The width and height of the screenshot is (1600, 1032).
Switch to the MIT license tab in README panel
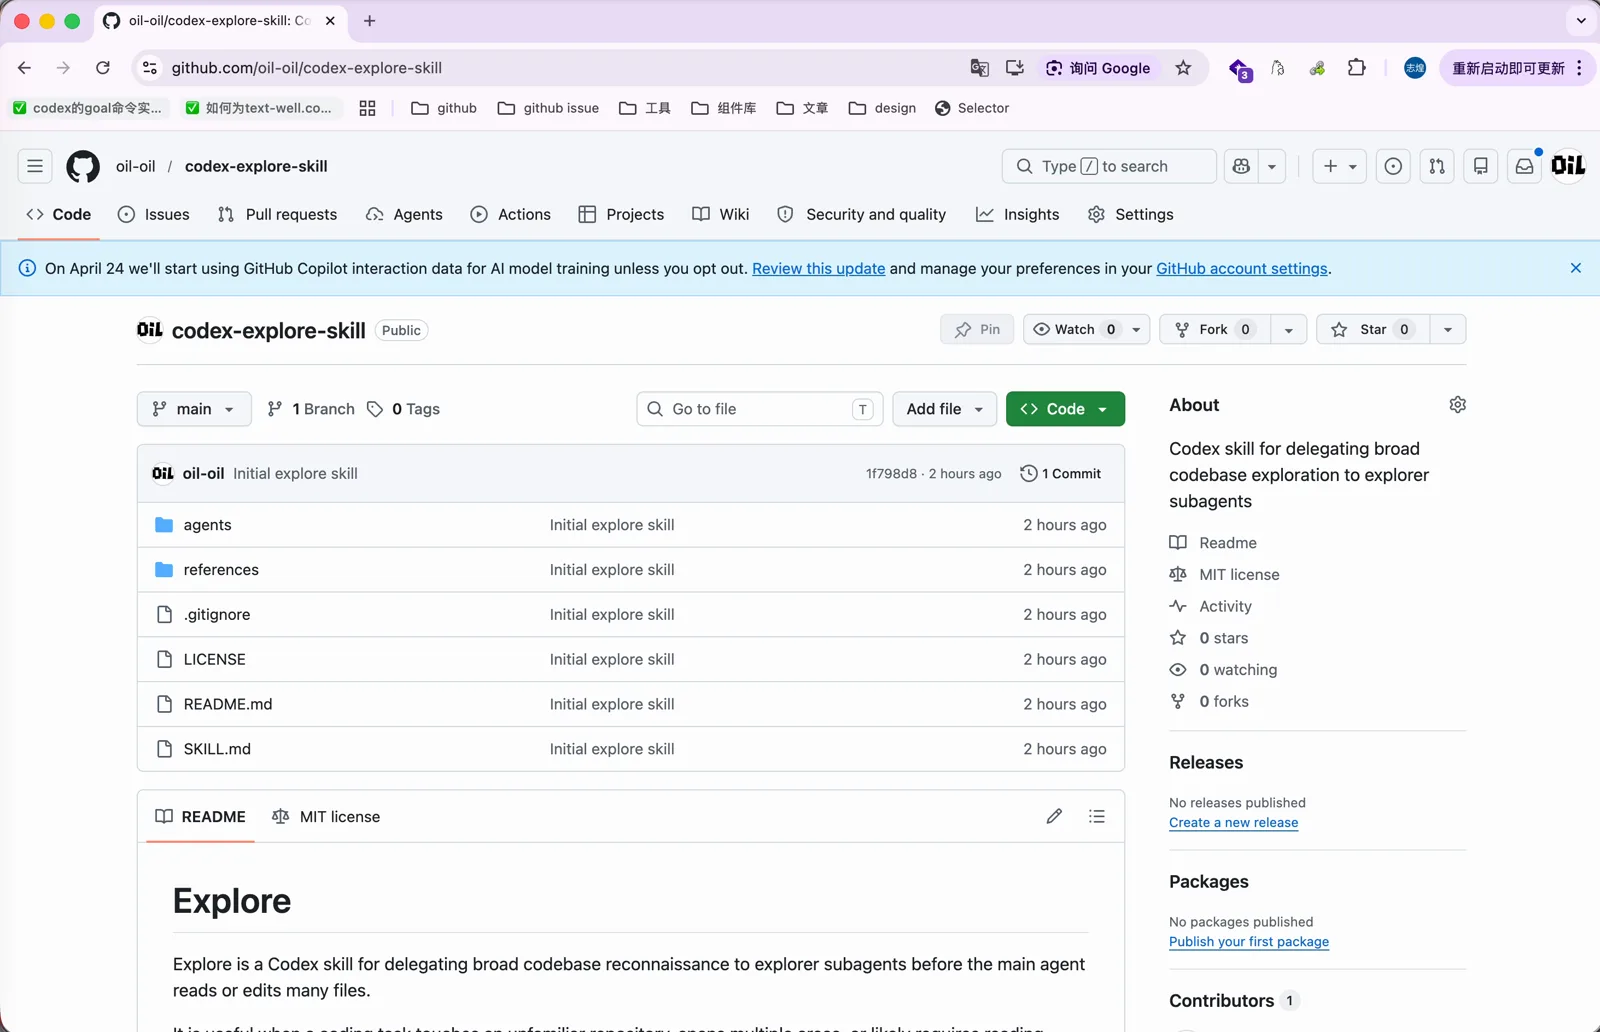[x=326, y=816]
